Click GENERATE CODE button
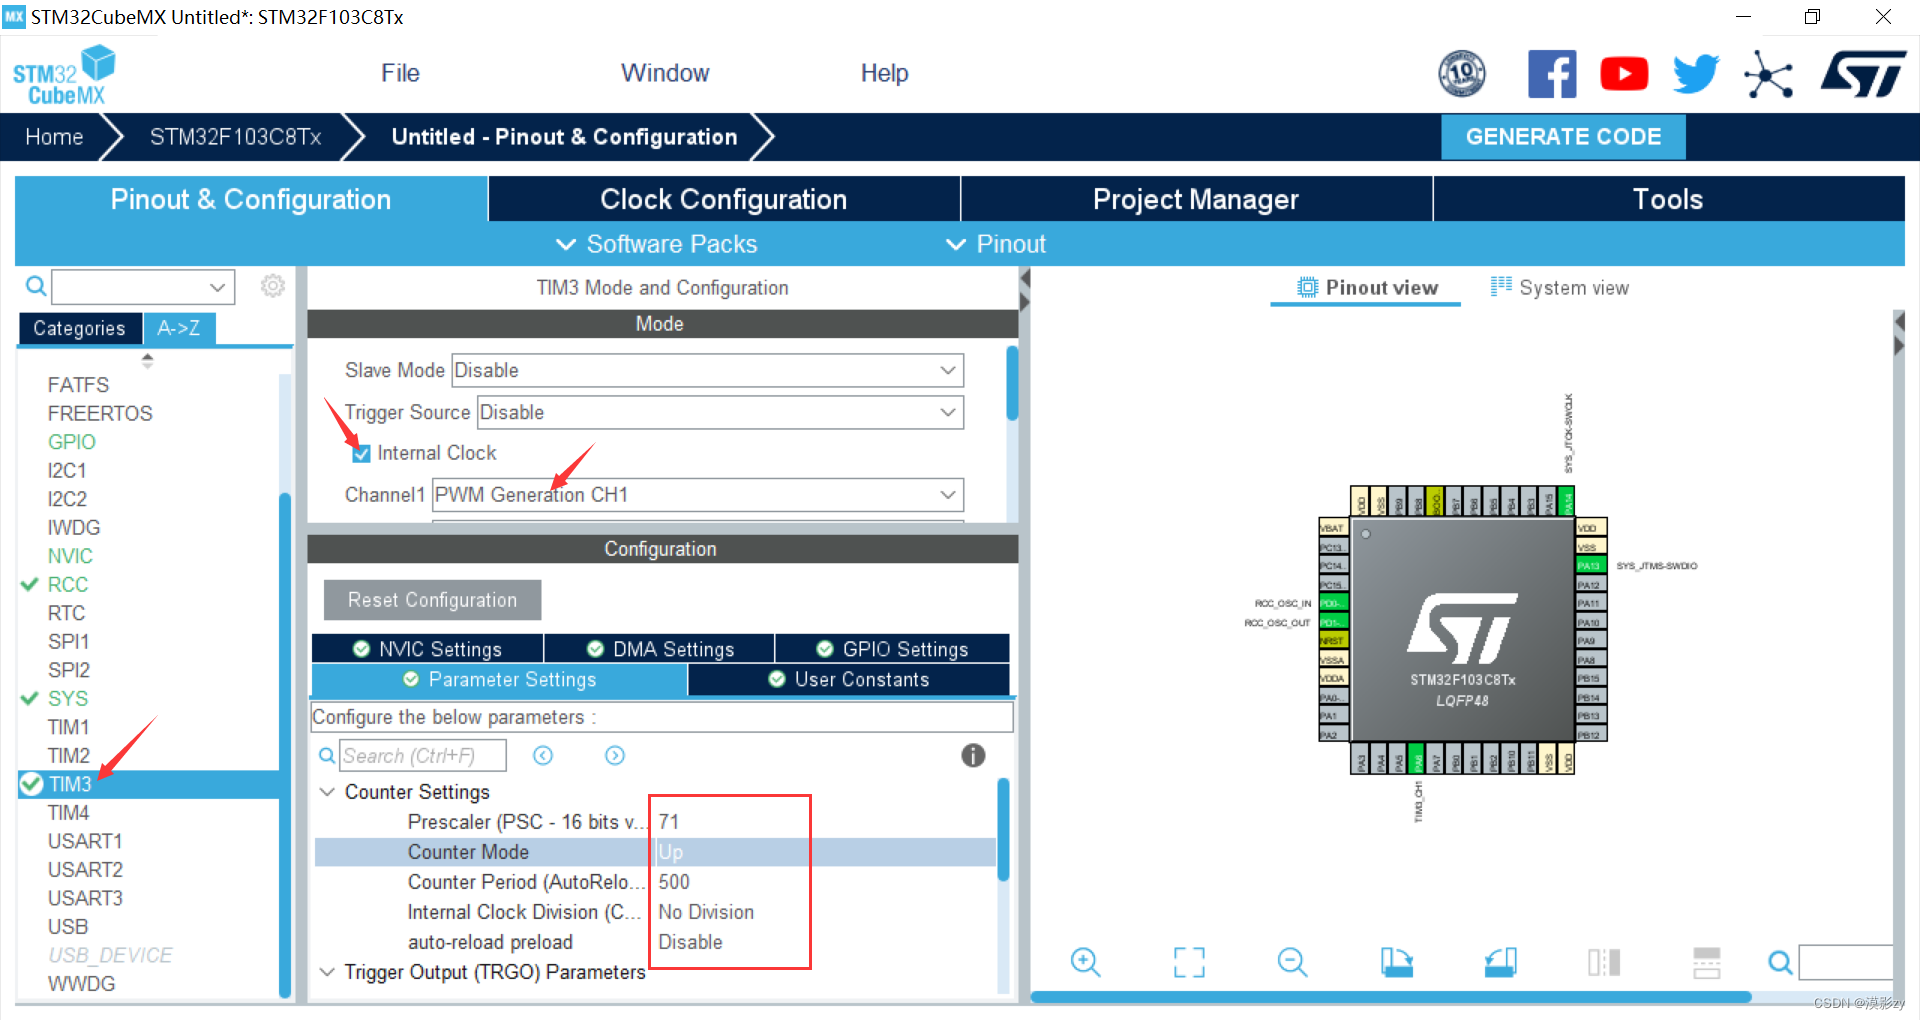The image size is (1920, 1020). (x=1563, y=137)
